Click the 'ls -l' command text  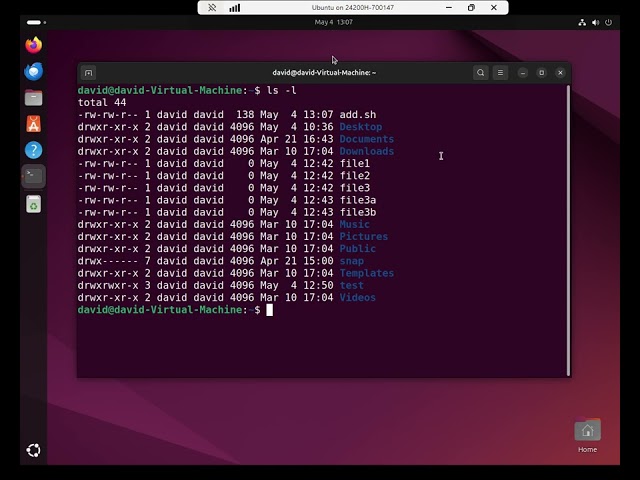(x=282, y=90)
